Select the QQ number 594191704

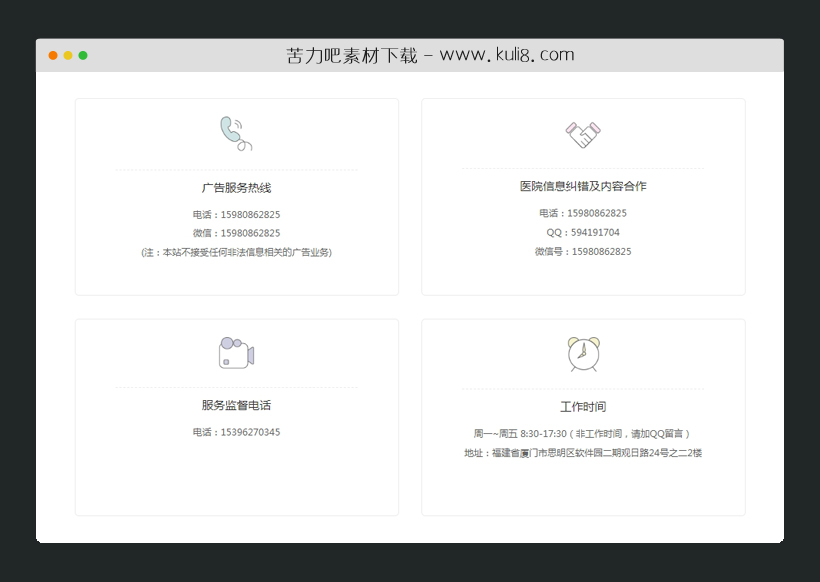pyautogui.click(x=582, y=233)
